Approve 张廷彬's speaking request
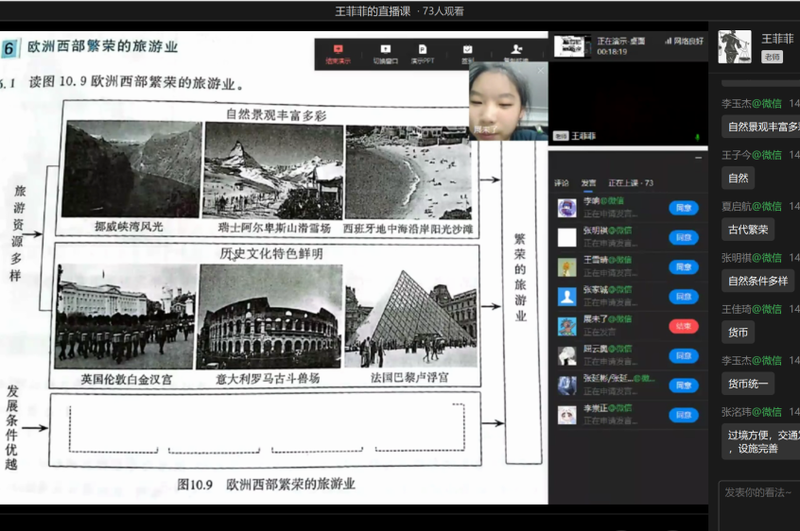Viewport: 800px width, 531px height. click(x=683, y=385)
